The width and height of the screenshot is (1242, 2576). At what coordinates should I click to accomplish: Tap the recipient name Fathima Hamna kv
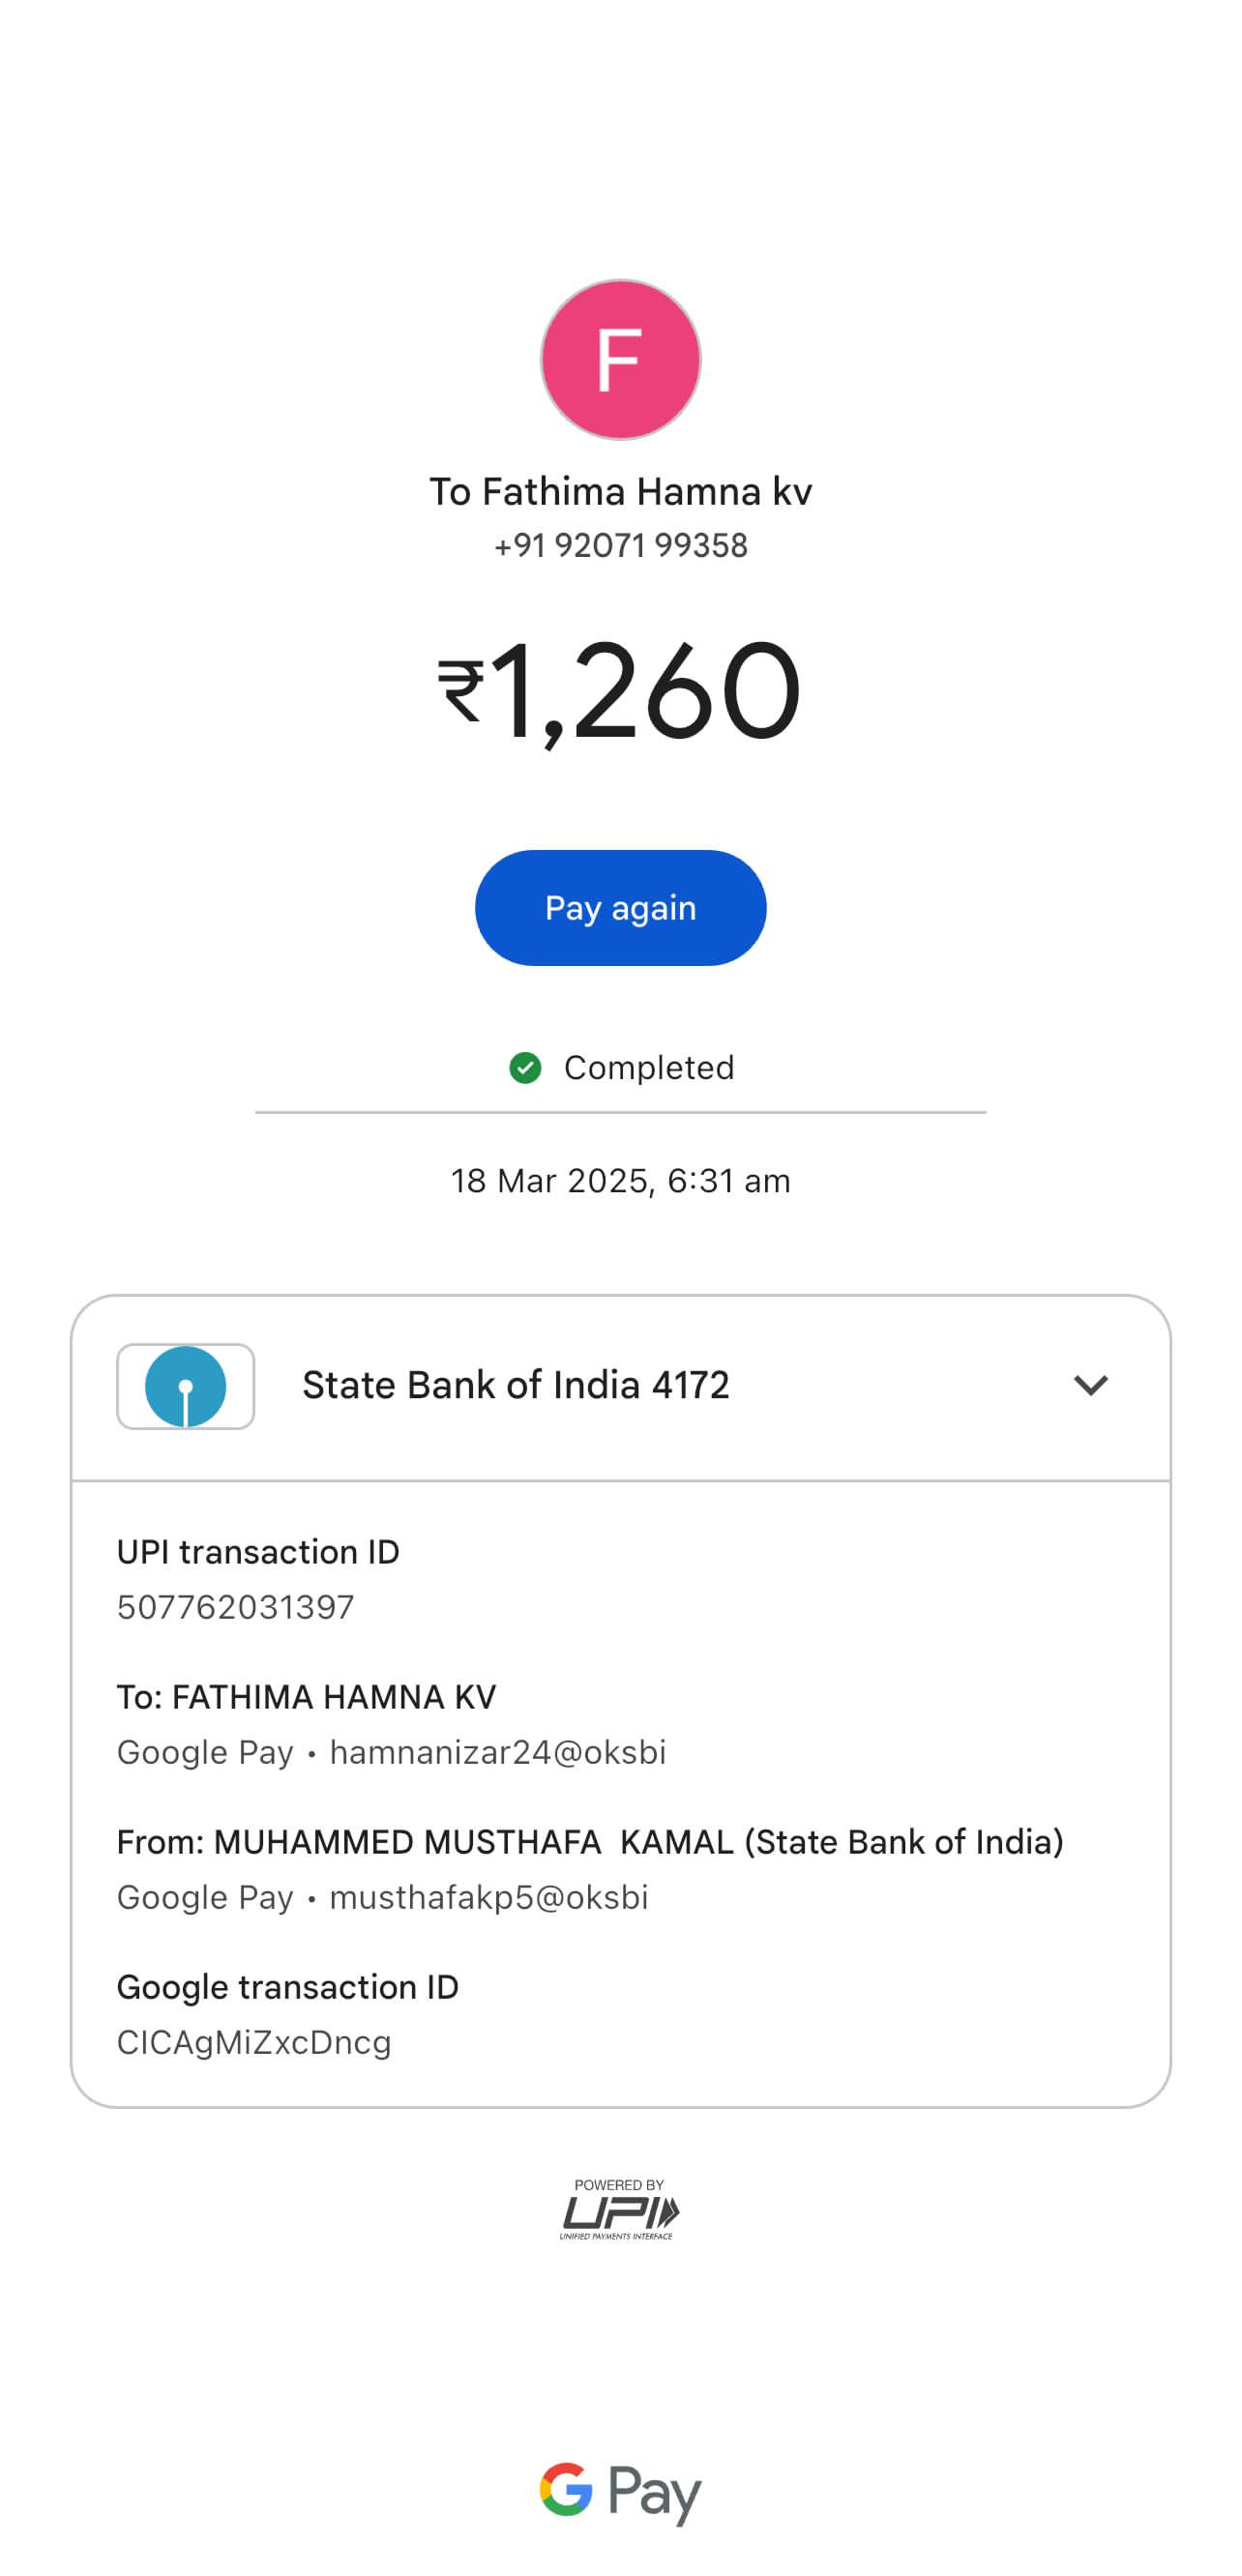tap(620, 492)
